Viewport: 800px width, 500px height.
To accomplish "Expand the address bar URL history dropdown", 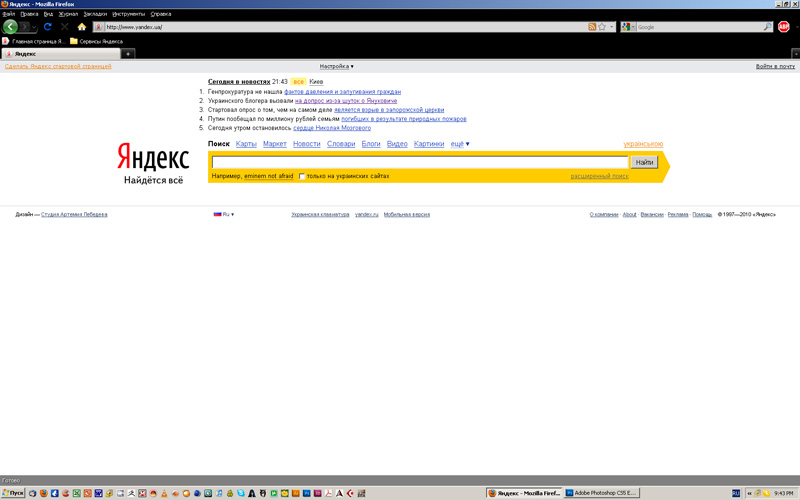I will [x=612, y=27].
